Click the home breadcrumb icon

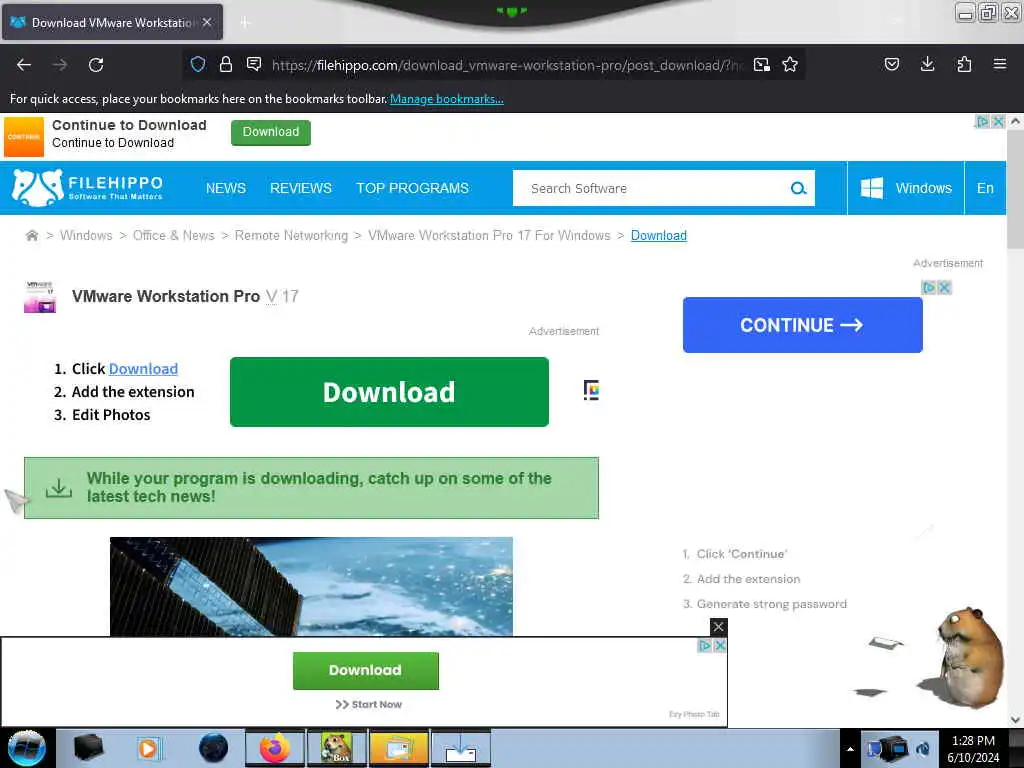[31, 235]
